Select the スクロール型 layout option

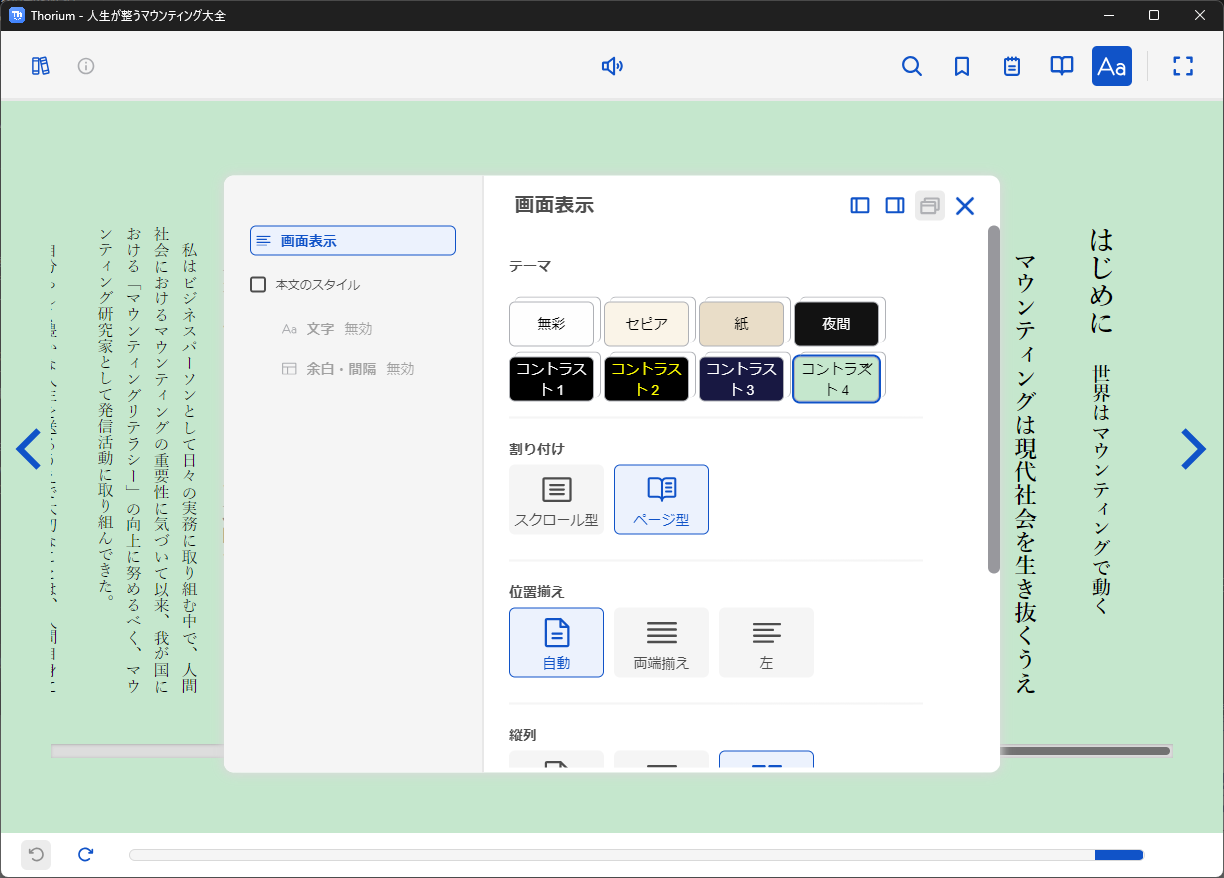[556, 499]
